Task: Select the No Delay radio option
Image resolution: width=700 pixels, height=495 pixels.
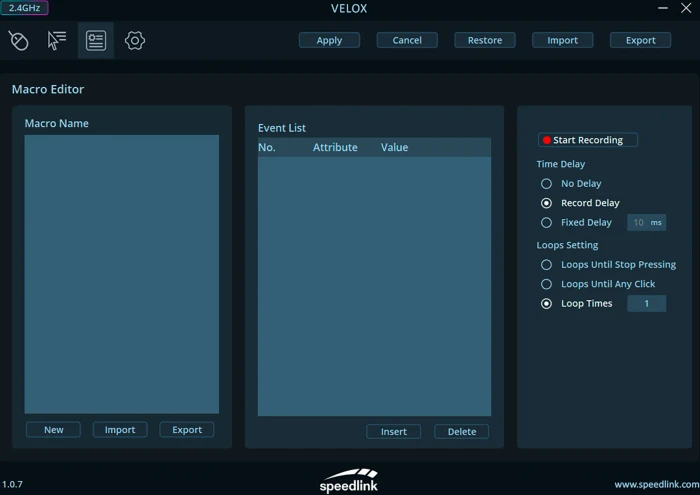Action: [x=546, y=183]
